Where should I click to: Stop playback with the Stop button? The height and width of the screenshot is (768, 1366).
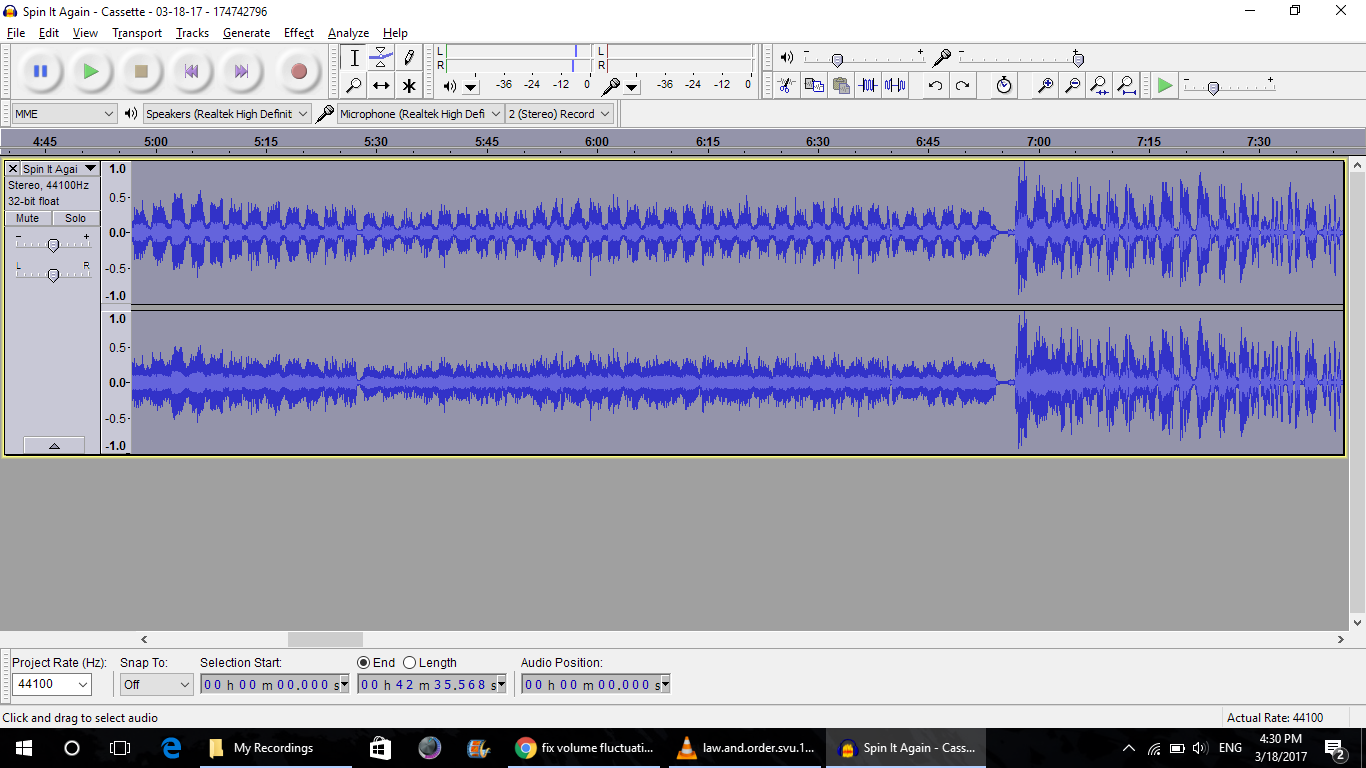141,71
